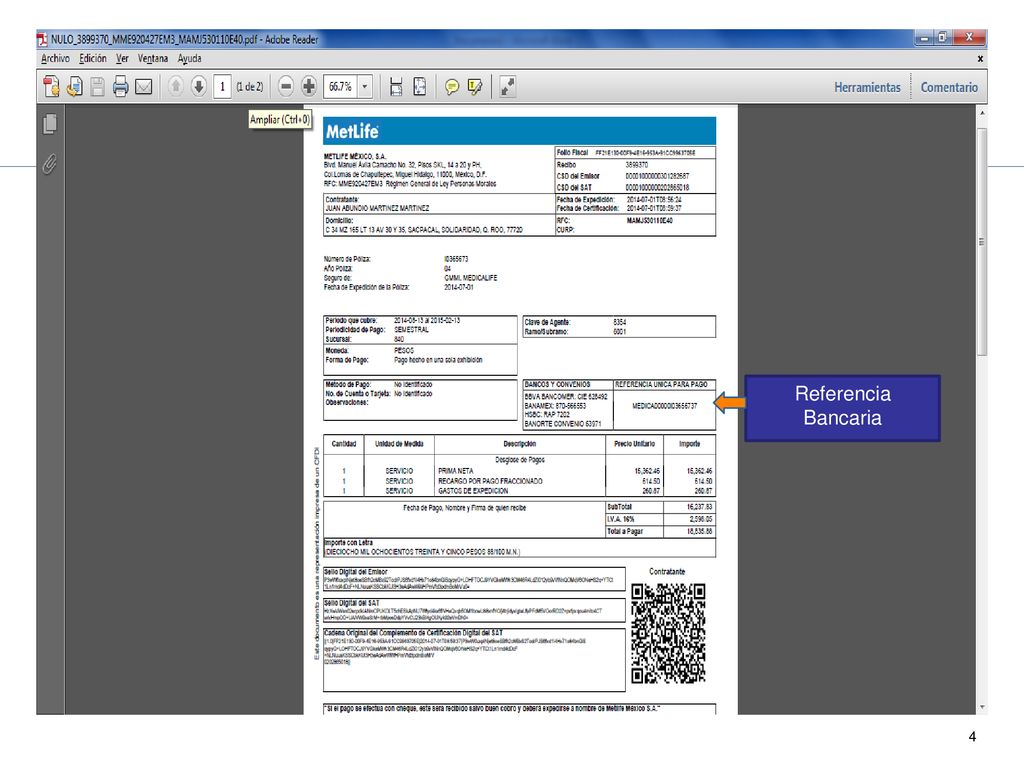Minimize the Adobe Reader window
Viewport: 1024px width, 768px height.
[x=924, y=38]
